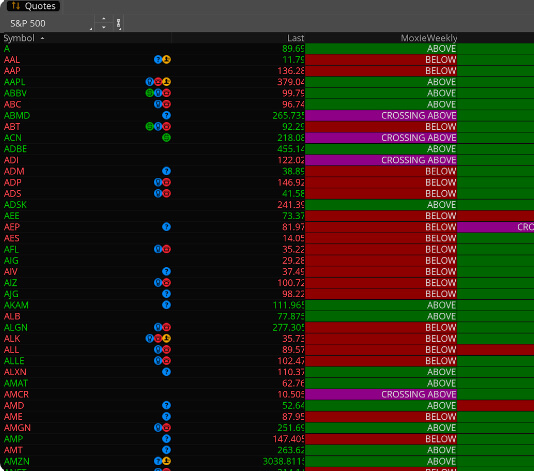Click the purple cell beside AEP's BELOW
The width and height of the screenshot is (534, 471).
coord(496,227)
